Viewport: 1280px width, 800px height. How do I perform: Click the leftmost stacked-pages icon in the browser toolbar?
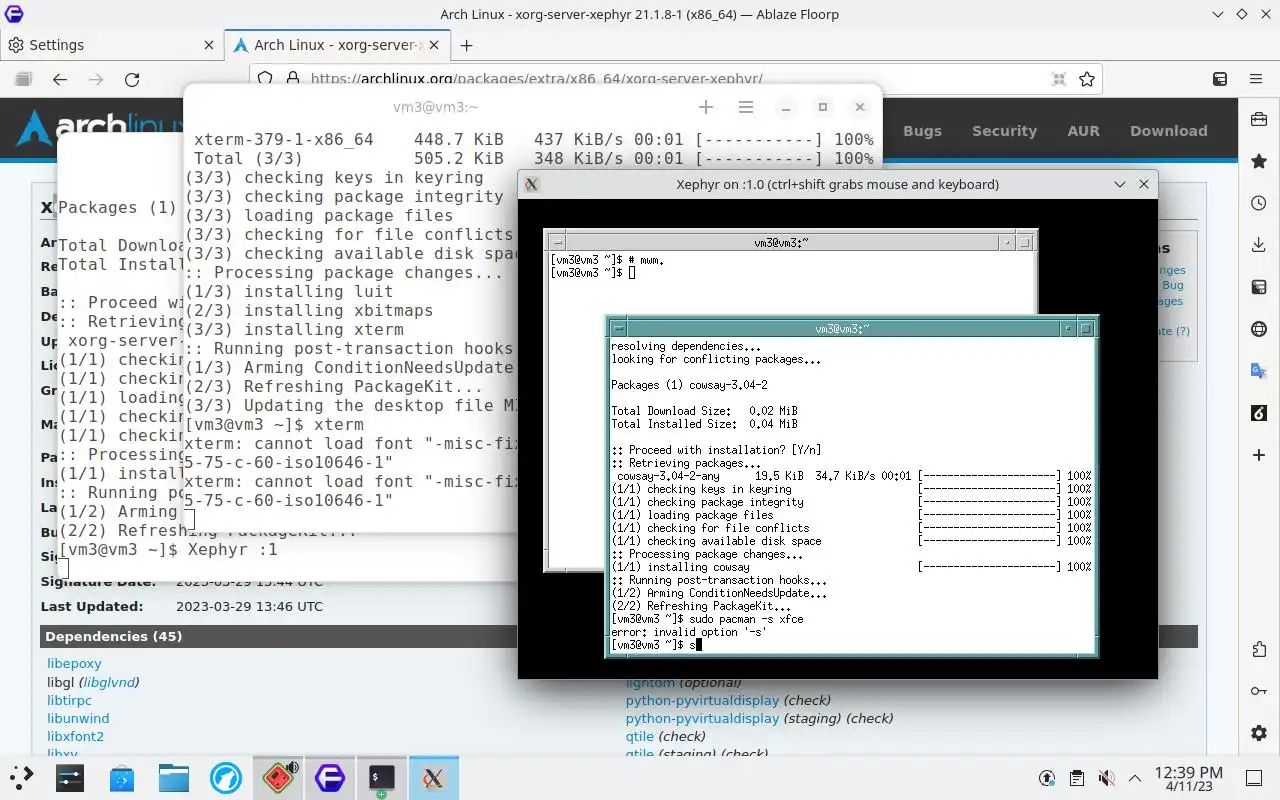[24, 79]
